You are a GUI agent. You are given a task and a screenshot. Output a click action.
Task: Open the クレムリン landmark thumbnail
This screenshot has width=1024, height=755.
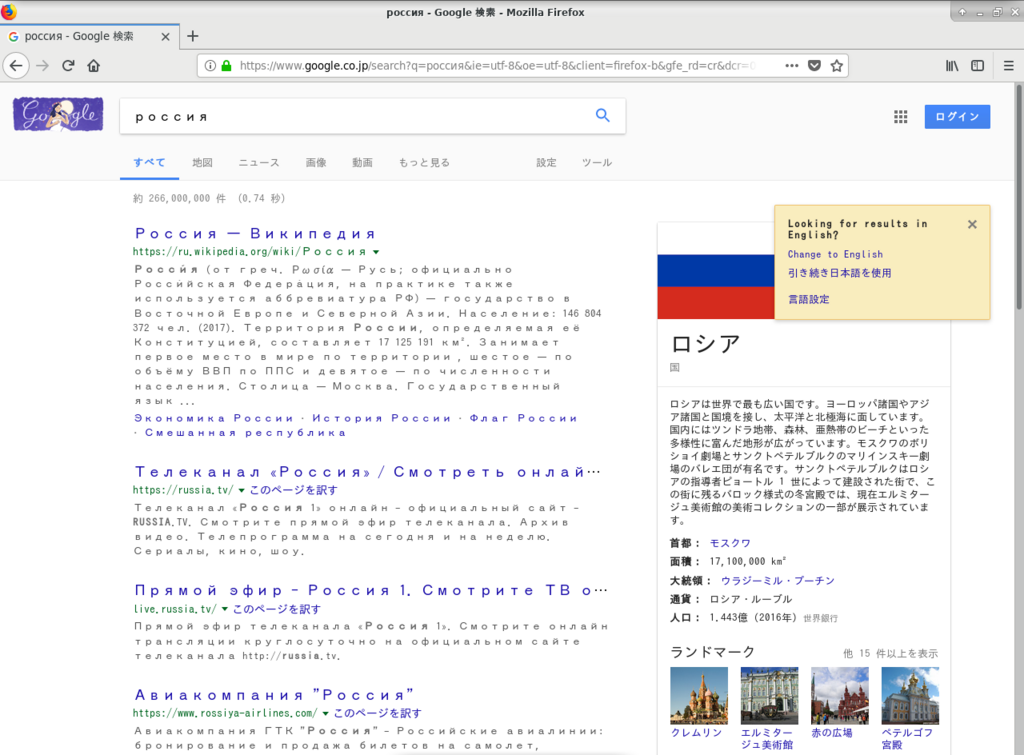[698, 698]
